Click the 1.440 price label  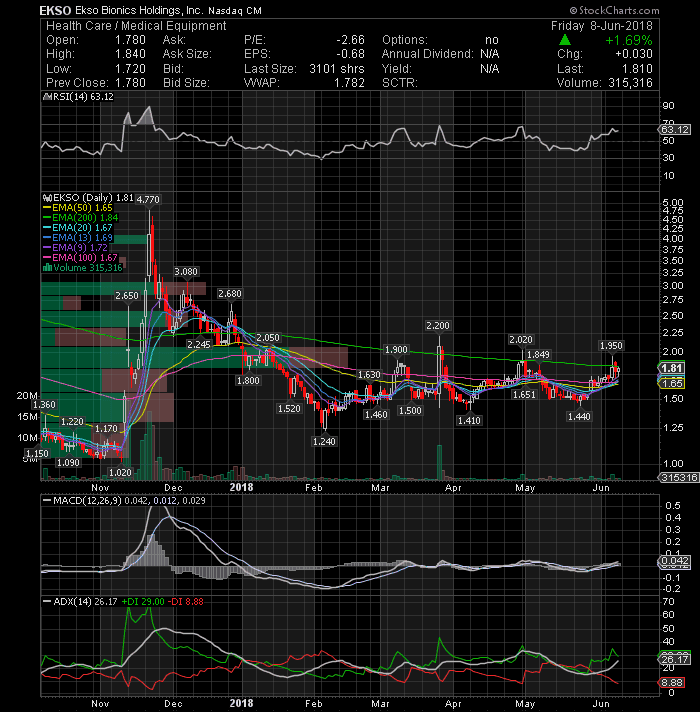click(579, 416)
